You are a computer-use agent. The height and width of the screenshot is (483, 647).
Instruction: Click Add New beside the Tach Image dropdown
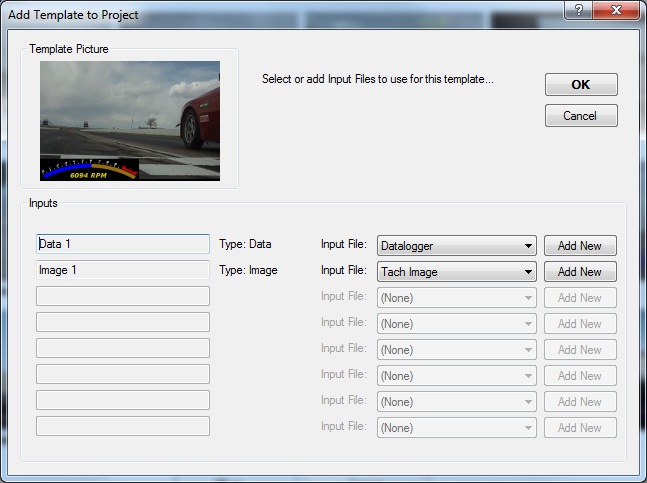tap(580, 272)
